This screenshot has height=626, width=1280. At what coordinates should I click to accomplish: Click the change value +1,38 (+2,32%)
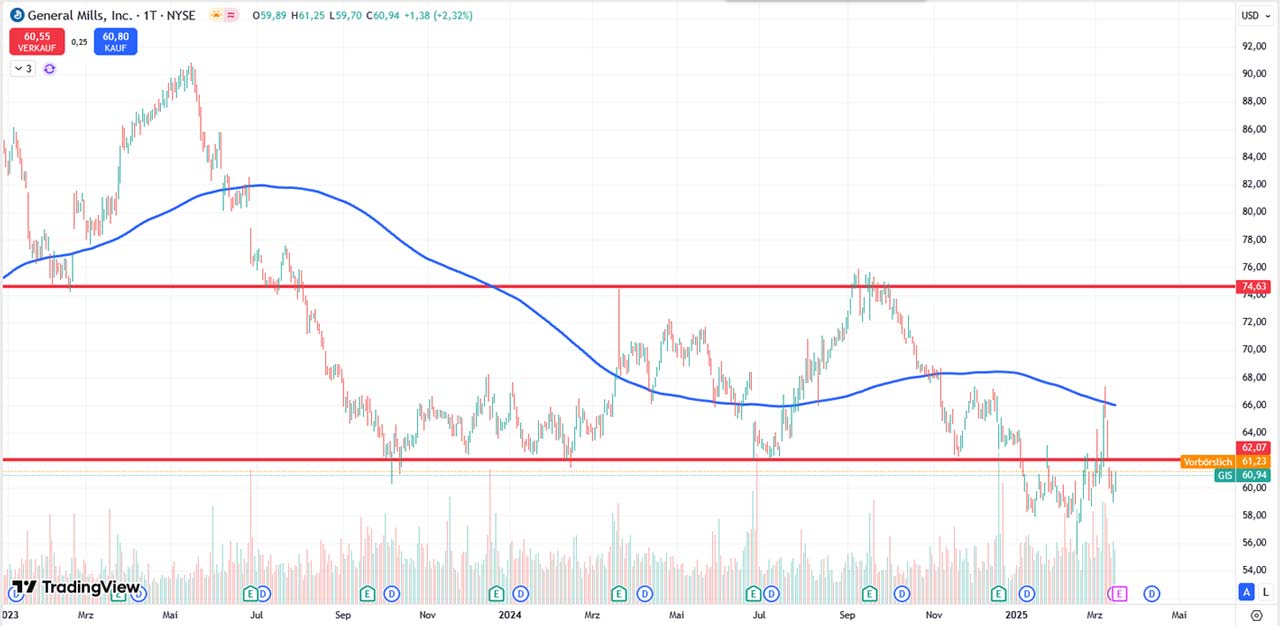[x=437, y=15]
